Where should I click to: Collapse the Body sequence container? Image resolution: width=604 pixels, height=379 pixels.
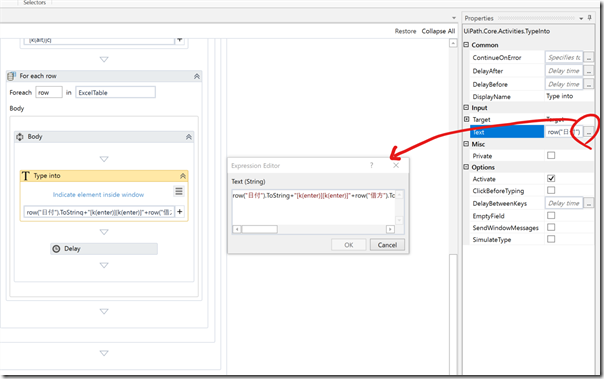click(x=189, y=137)
